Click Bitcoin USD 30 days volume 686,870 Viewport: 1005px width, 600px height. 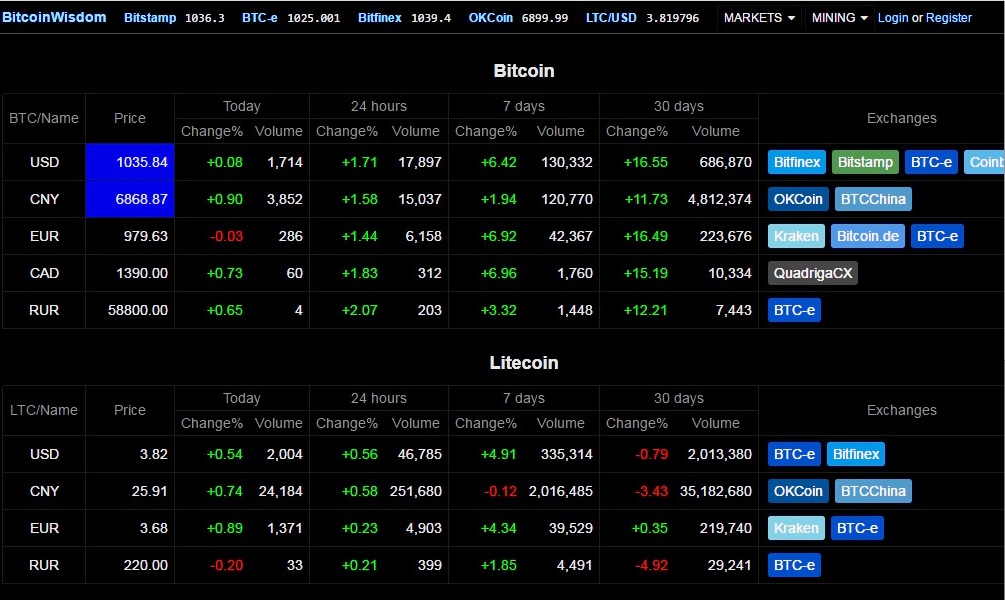coord(726,162)
